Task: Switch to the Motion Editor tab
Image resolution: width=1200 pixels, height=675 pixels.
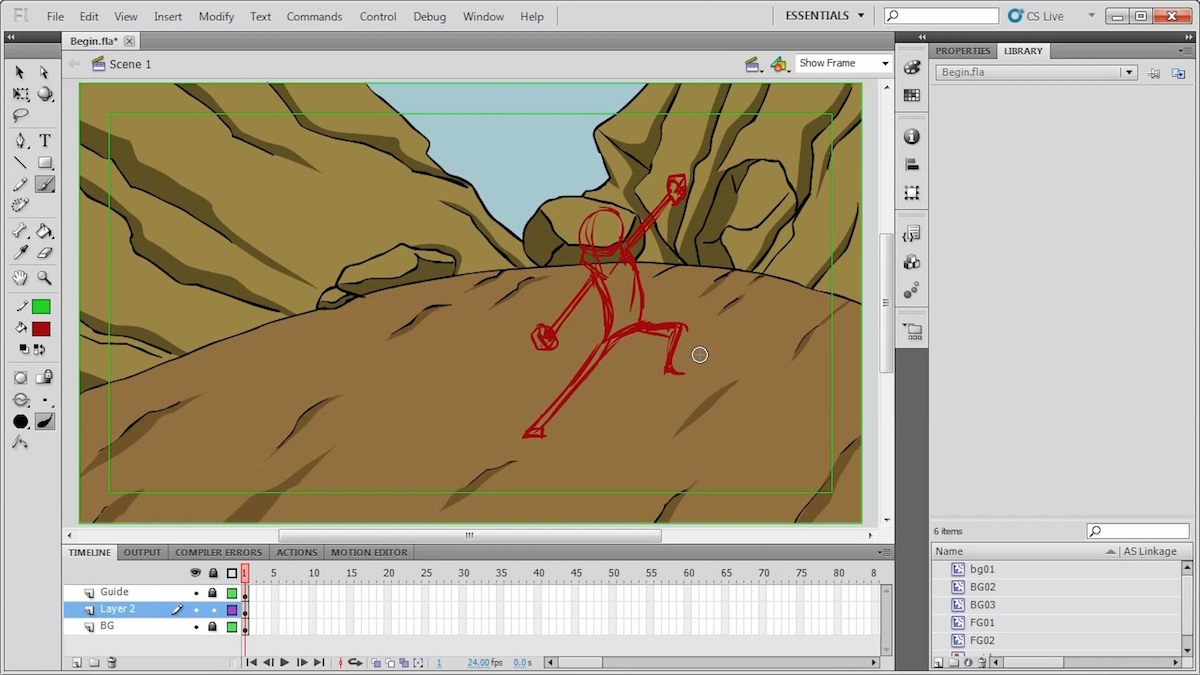Action: pos(369,552)
